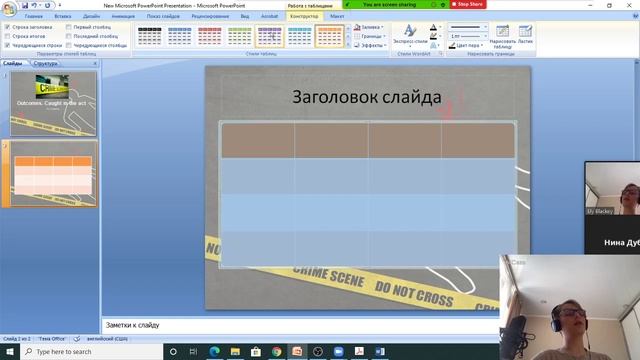
Task: Open the WordArt styles dialog launcher
Action: (441, 54)
